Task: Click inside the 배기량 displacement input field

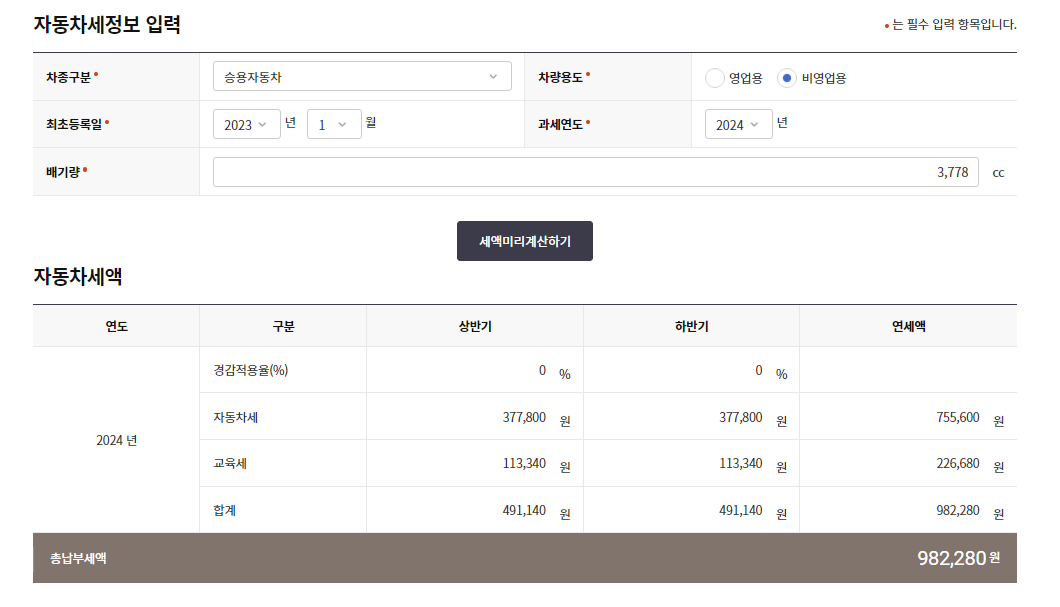Action: click(595, 172)
